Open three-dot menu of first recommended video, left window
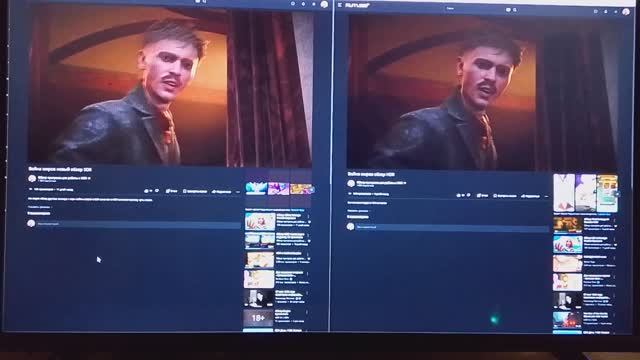 pos(308,216)
